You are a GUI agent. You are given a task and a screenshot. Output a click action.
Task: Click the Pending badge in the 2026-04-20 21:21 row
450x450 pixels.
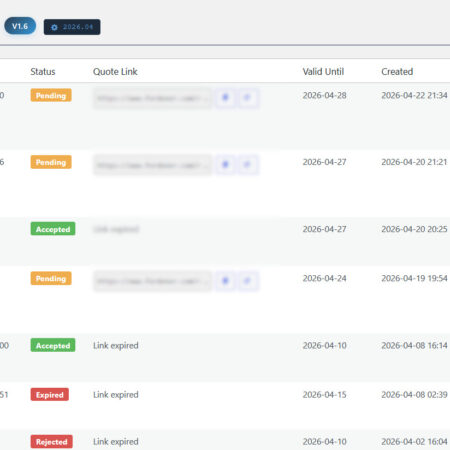coord(51,162)
